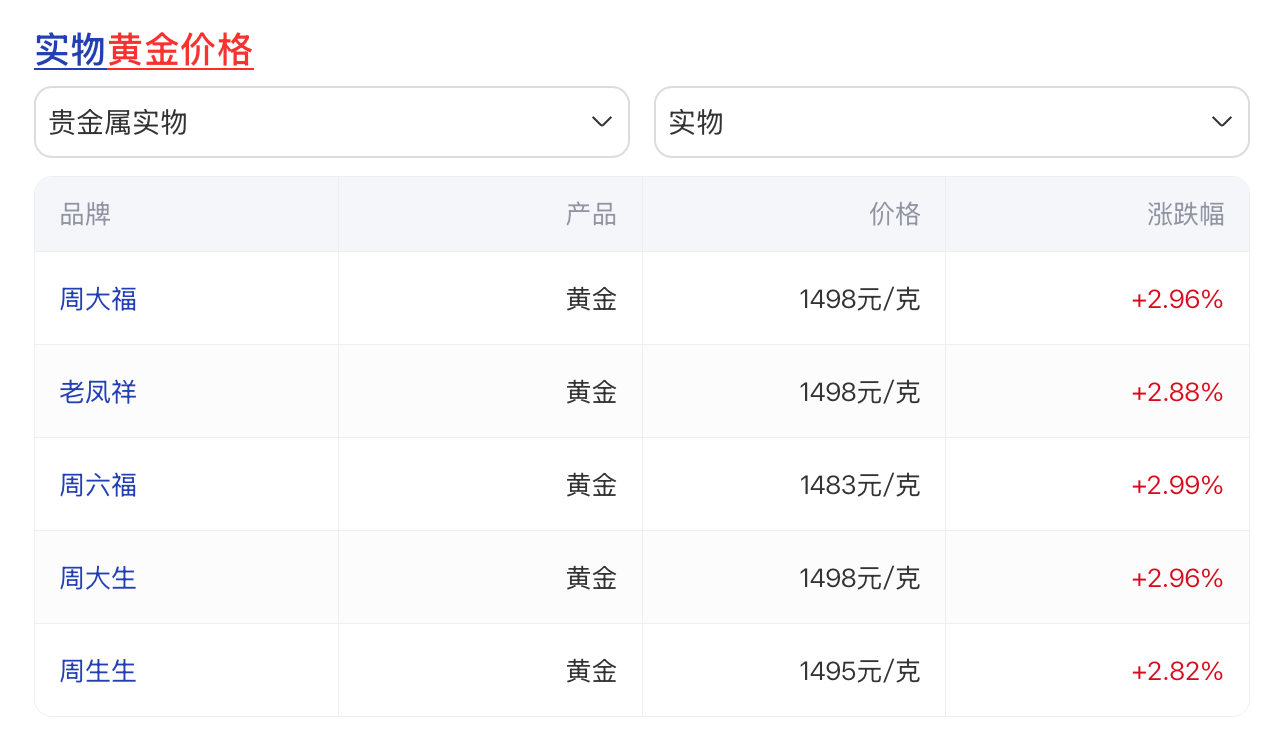Open the 周六福 brand page
This screenshot has height=740, width=1288.
tap(97, 484)
